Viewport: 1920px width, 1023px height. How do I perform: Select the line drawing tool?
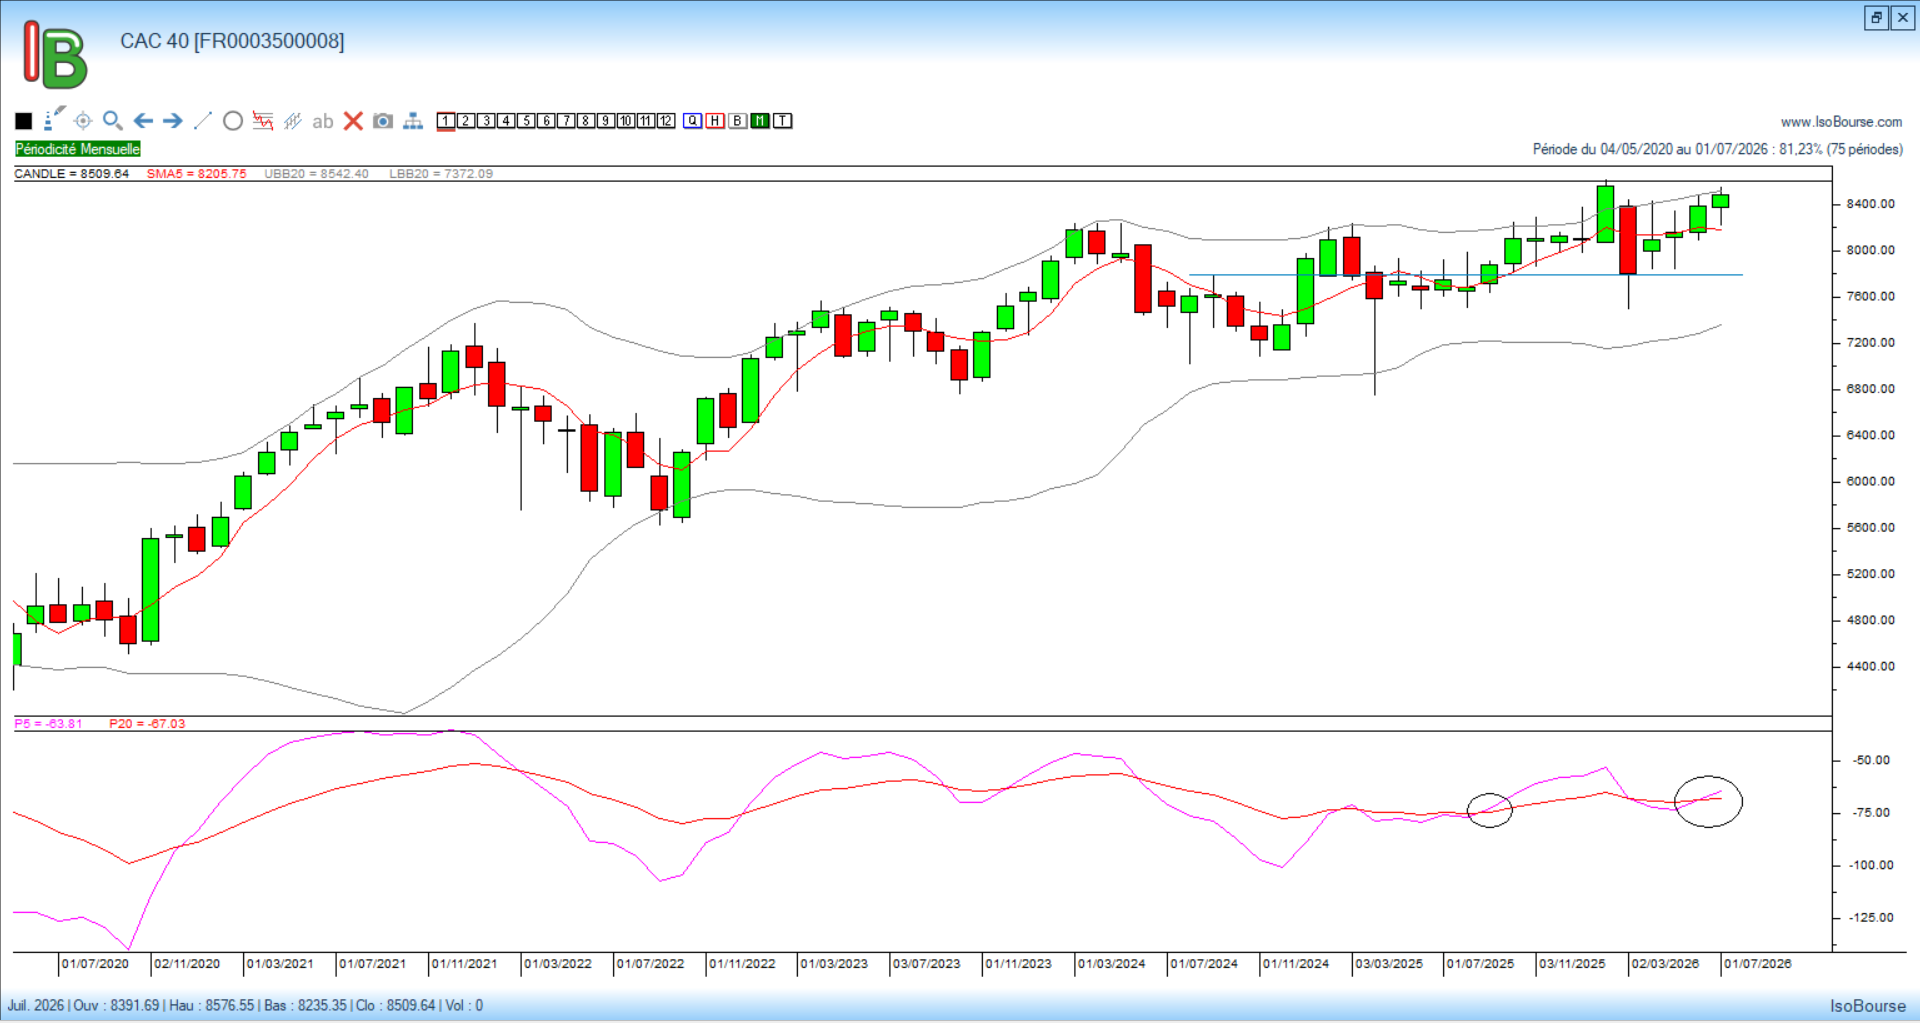pyautogui.click(x=202, y=121)
